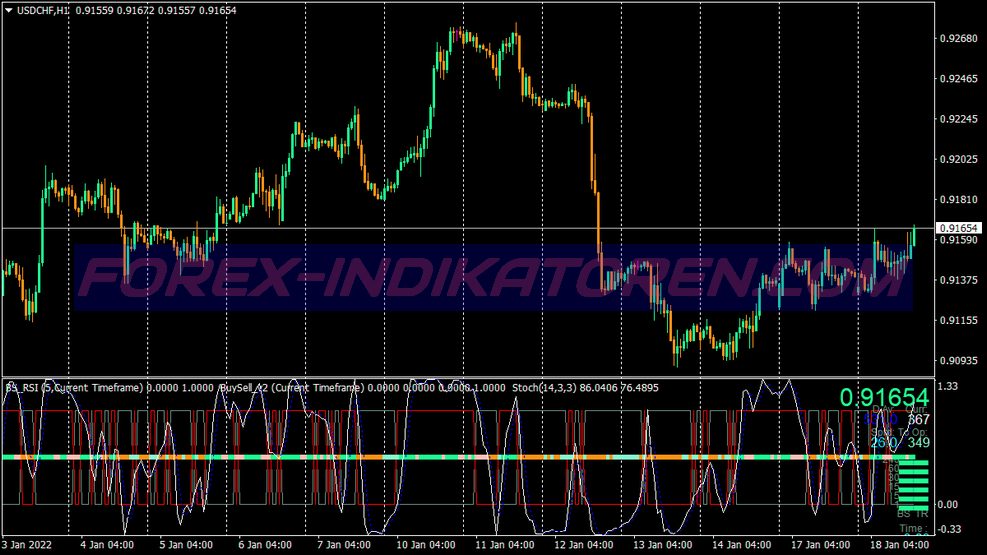Click the 13 Jan 04:00 time axis label
Image resolution: width=987 pixels, height=555 pixels.
(x=661, y=546)
